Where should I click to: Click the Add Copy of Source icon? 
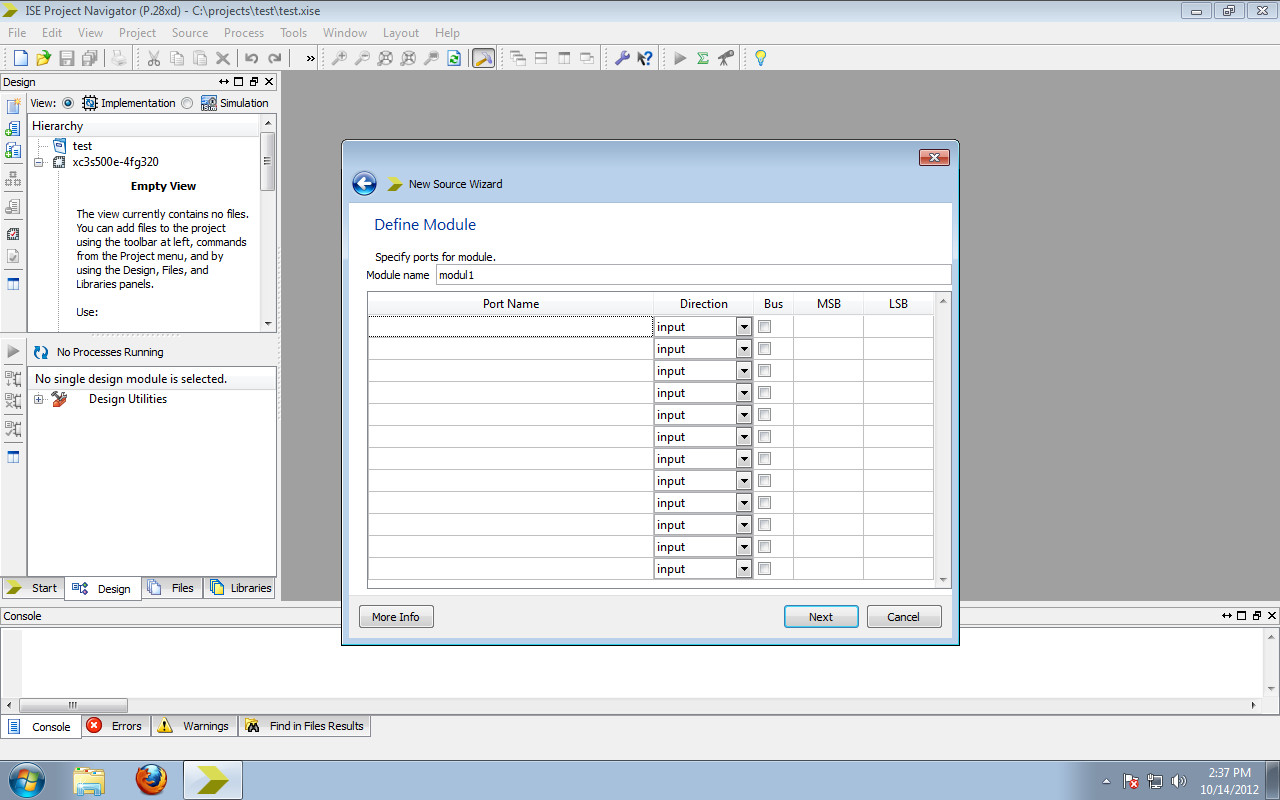(12, 152)
